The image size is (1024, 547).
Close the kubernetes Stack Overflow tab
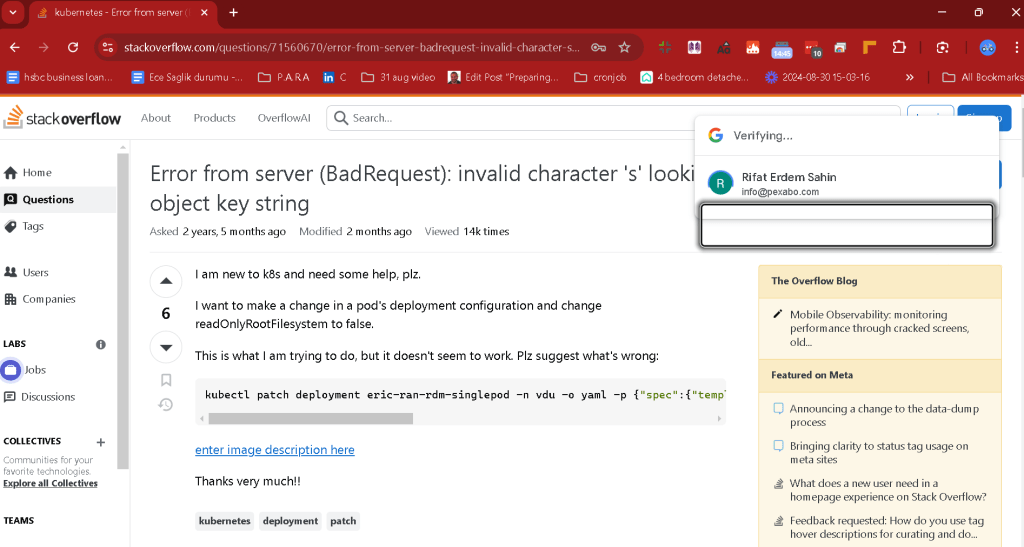204,12
